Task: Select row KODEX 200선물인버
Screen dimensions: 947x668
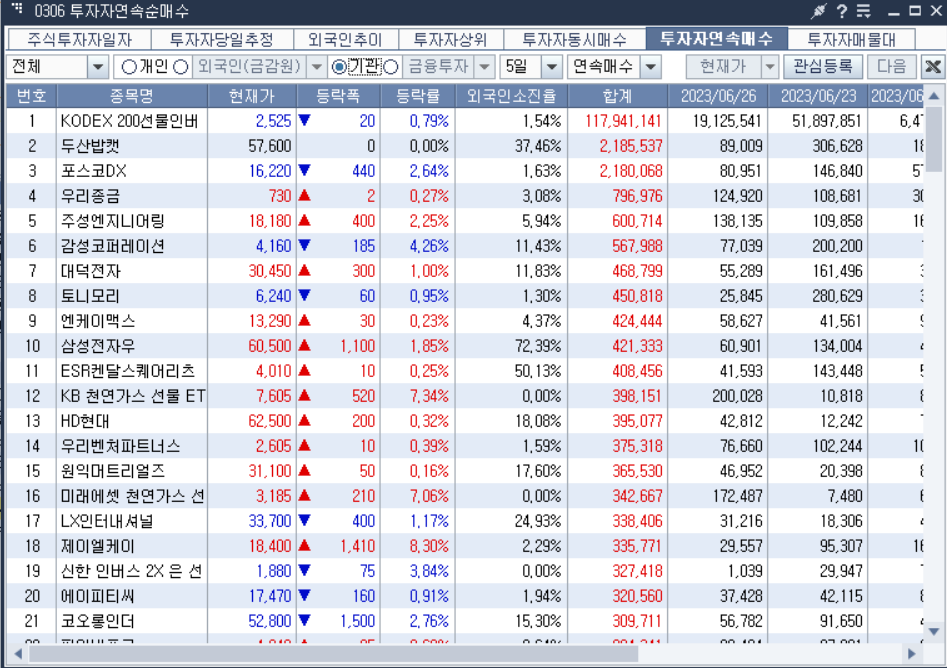Action: coord(465,121)
